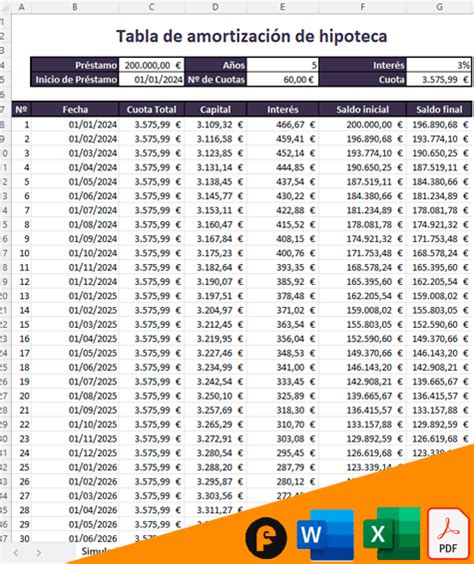Select date cell 01/07/2024
474x564 pixels.
[x=75, y=210]
